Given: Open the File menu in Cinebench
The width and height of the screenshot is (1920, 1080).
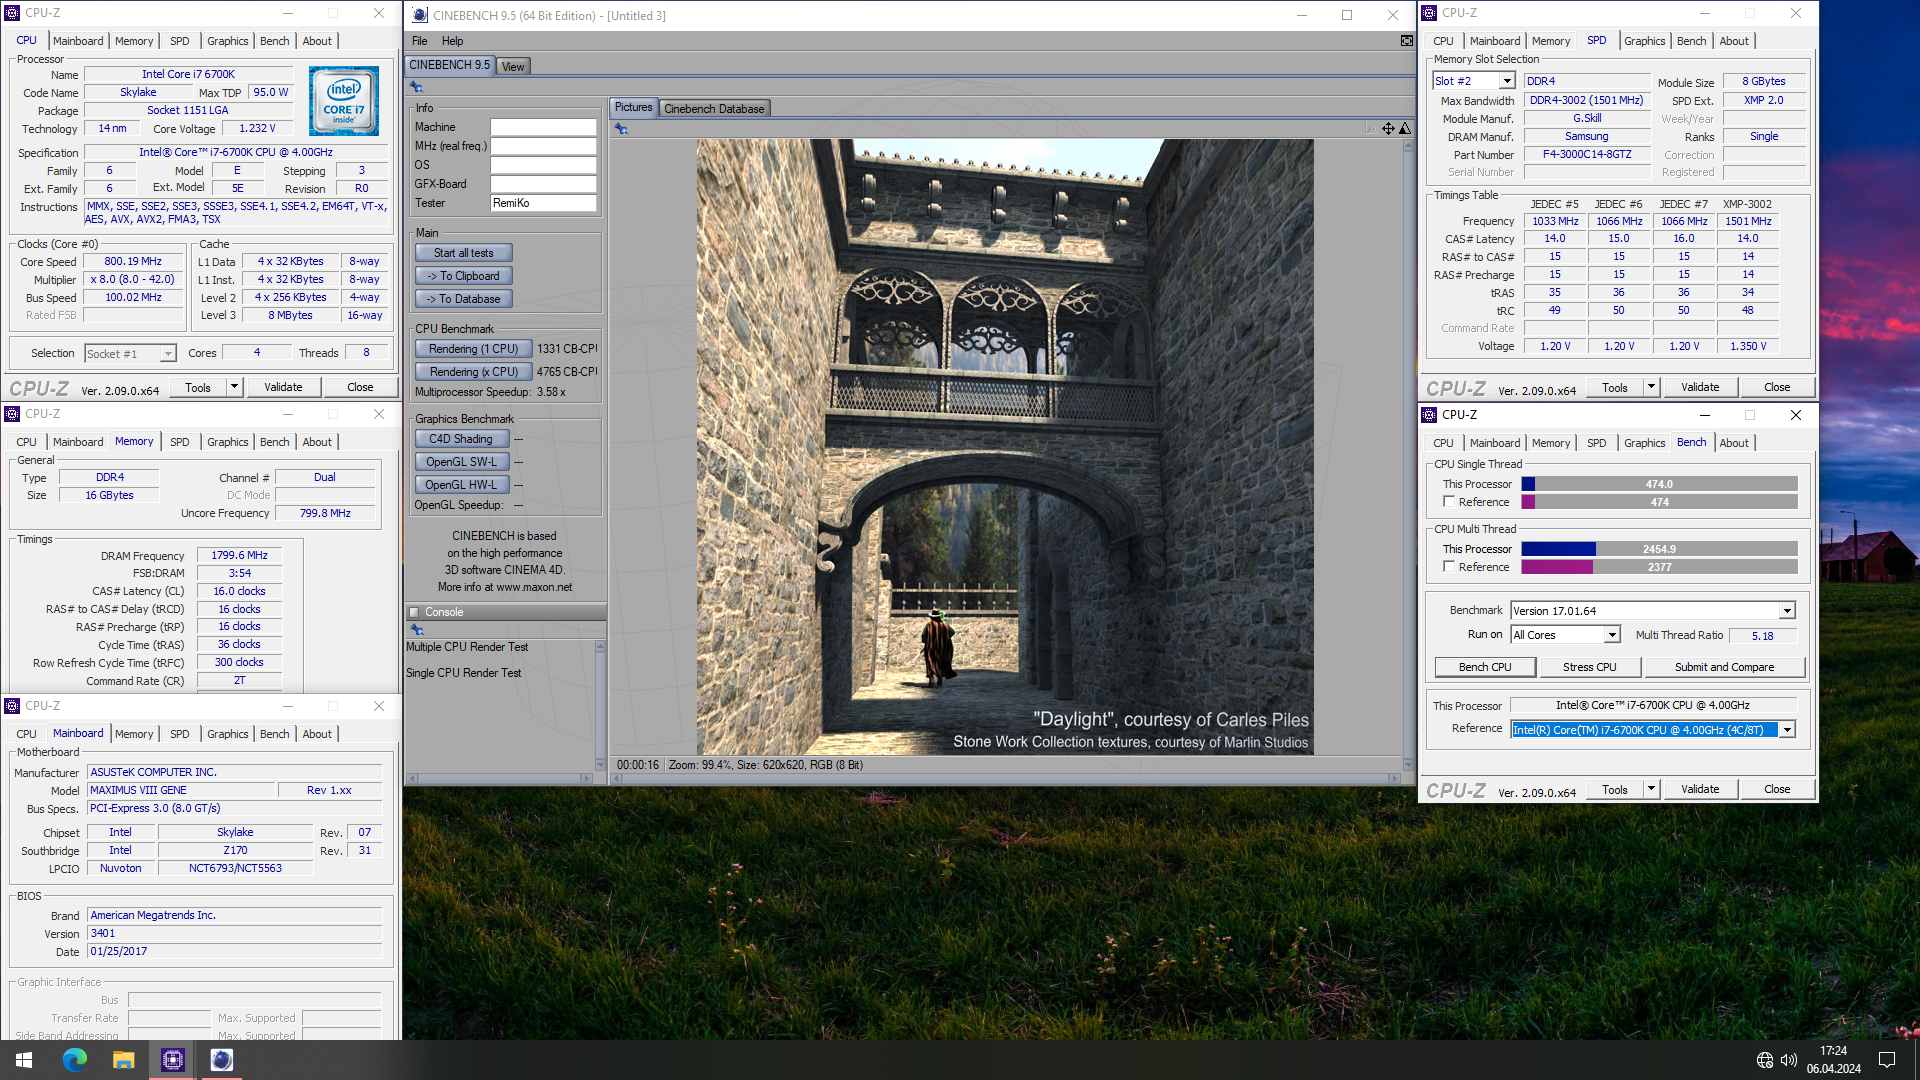Looking at the screenshot, I should (x=419, y=41).
